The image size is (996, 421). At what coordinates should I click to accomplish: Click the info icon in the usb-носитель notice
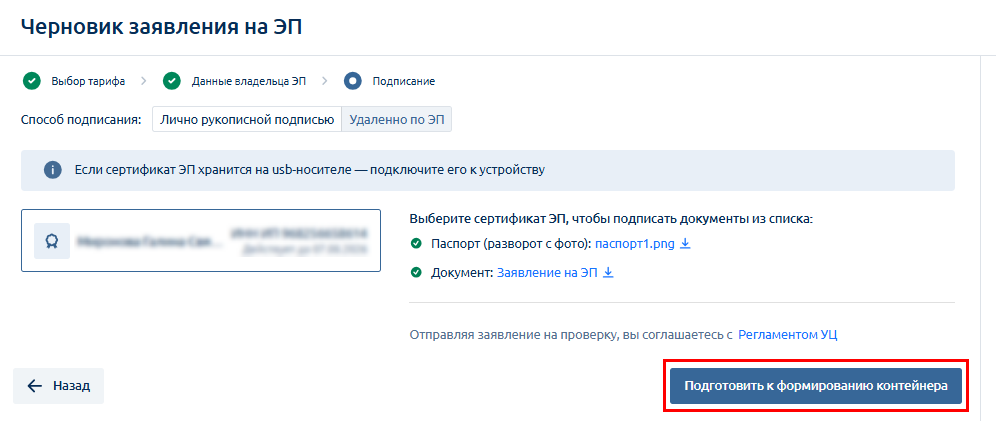(x=53, y=170)
